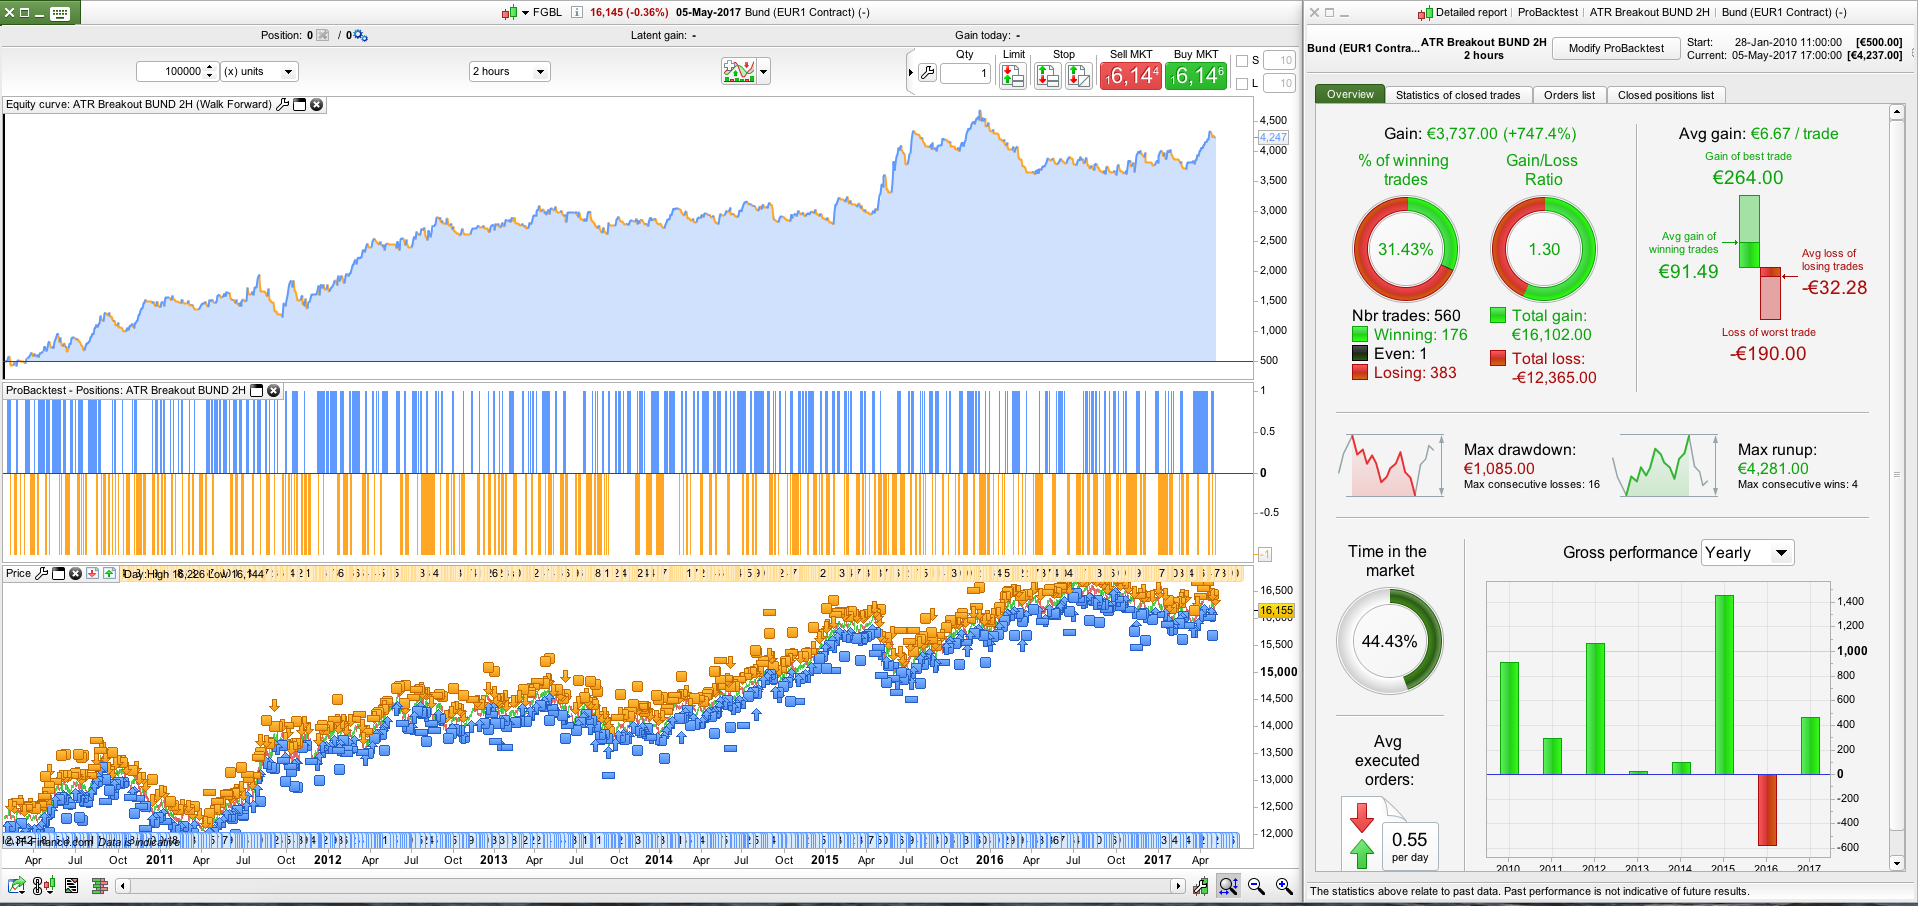Switch to the Overview tab
Image resolution: width=1918 pixels, height=906 pixels.
point(1350,94)
